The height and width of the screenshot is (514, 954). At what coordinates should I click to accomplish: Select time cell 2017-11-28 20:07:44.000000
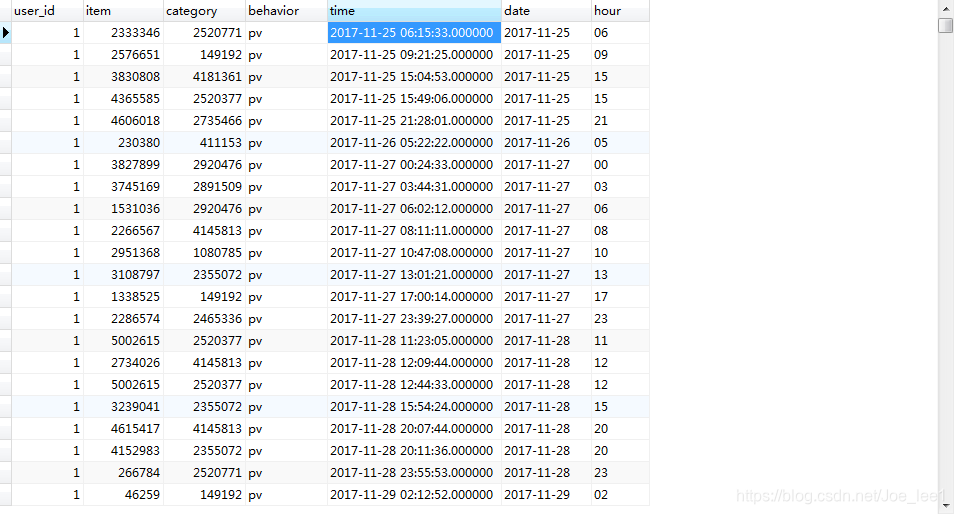point(414,429)
